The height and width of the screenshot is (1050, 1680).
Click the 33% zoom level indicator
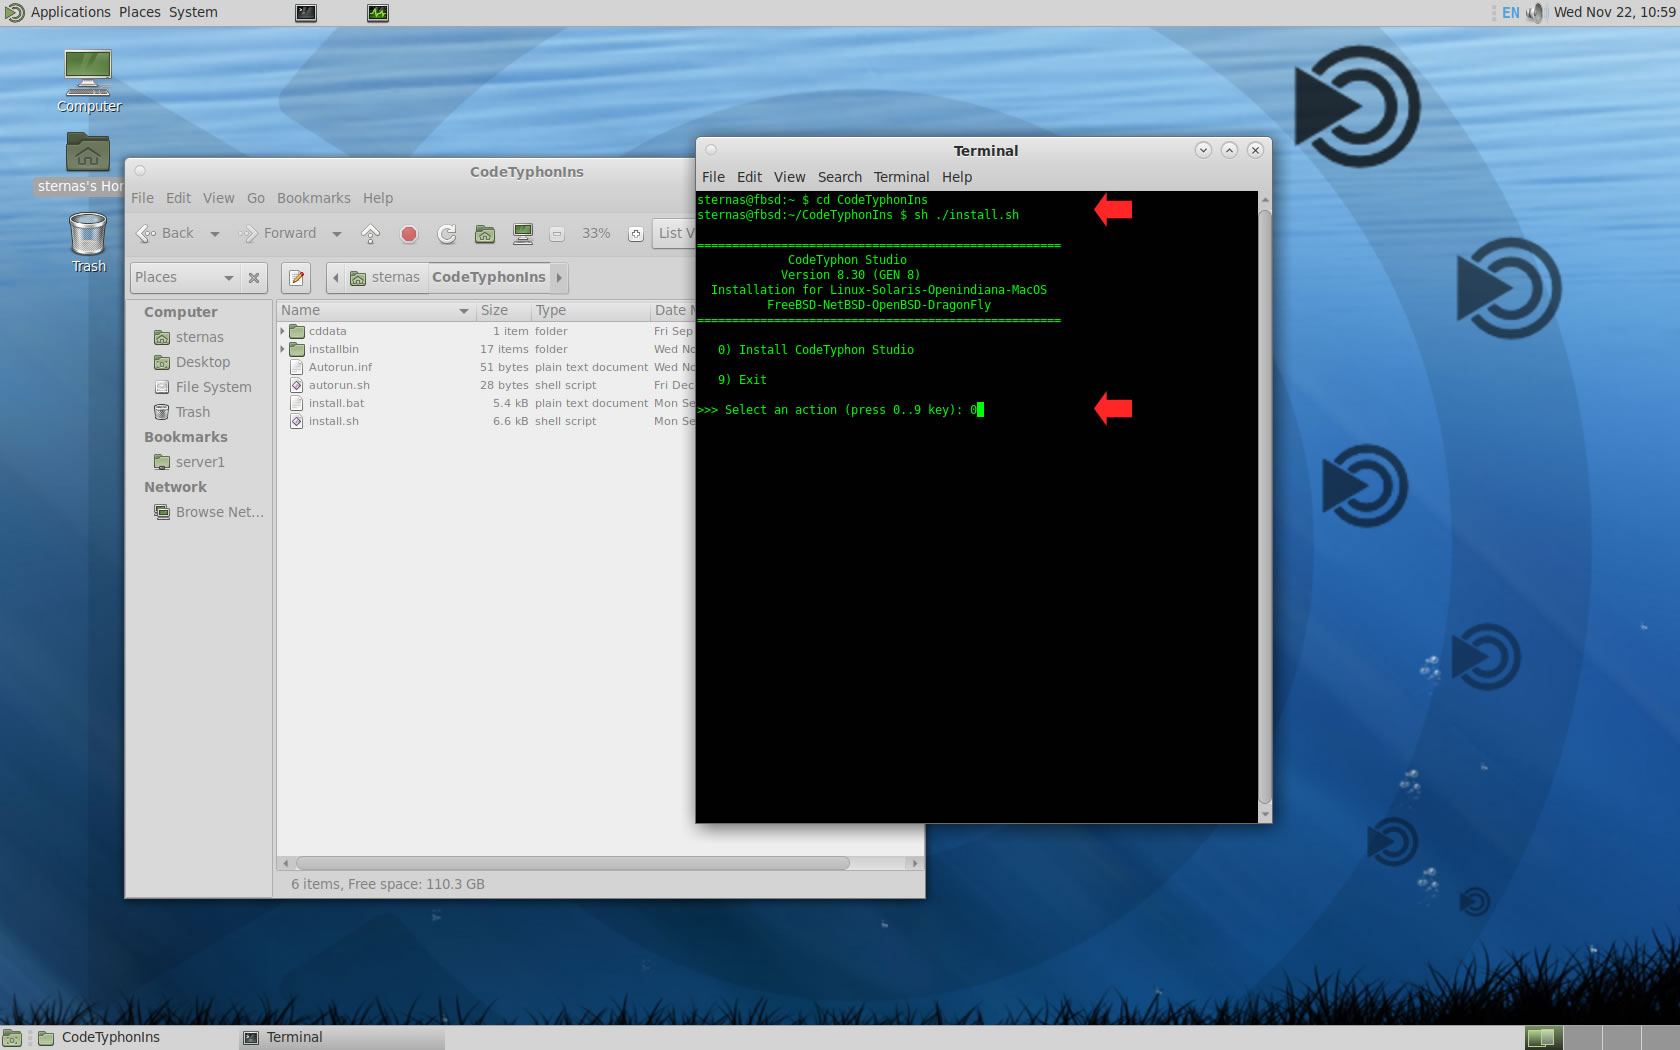(596, 233)
